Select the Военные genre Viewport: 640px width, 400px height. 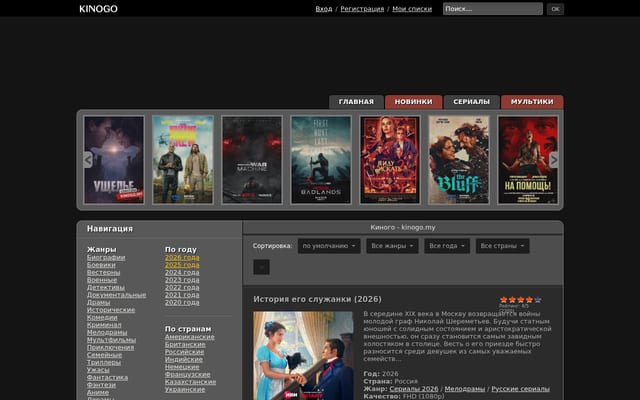pos(102,280)
